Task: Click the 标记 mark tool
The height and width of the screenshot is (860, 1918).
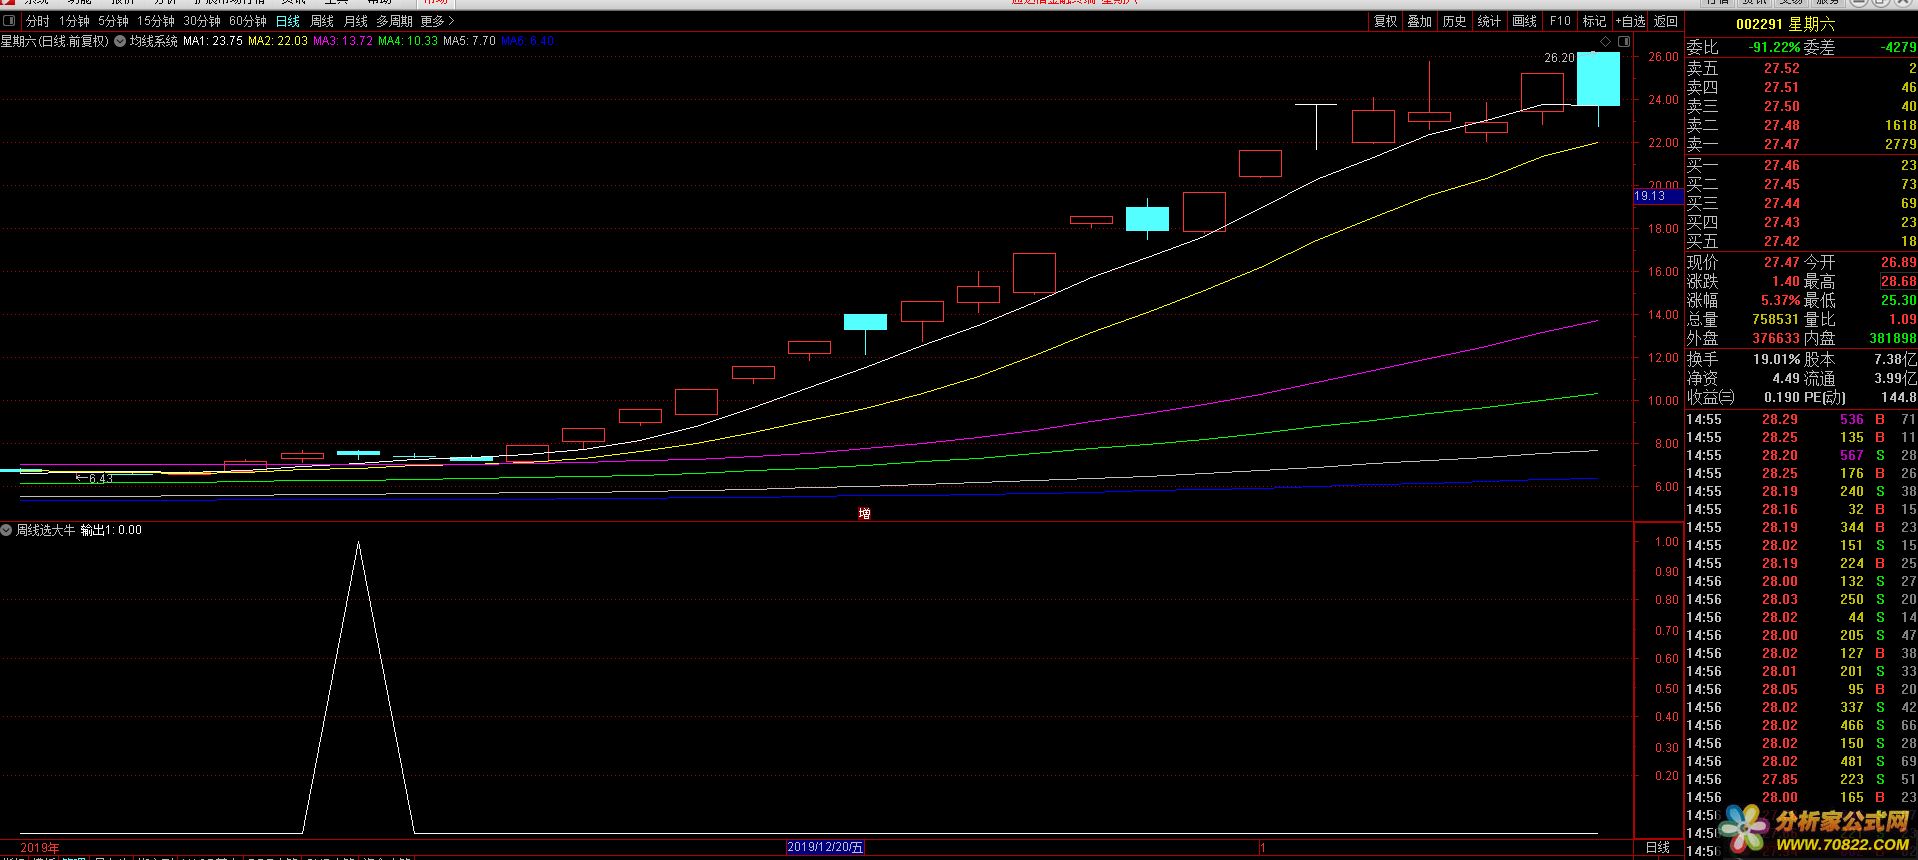Action: point(1594,21)
